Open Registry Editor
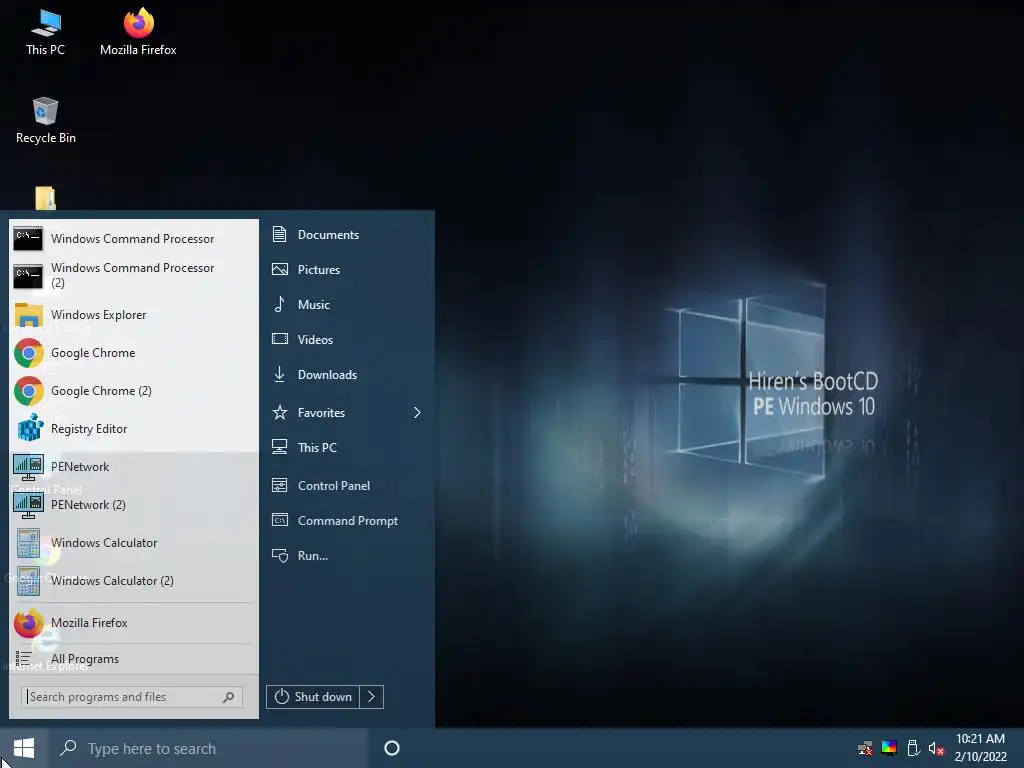 (x=133, y=428)
